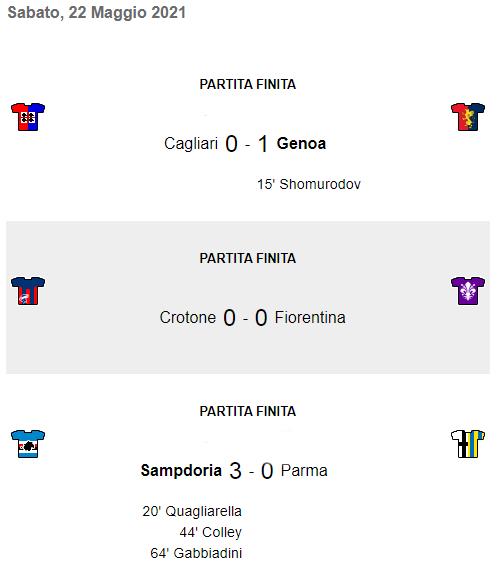The width and height of the screenshot is (502, 583).
Task: Click the Crotone jersey icon
Action: 28,291
